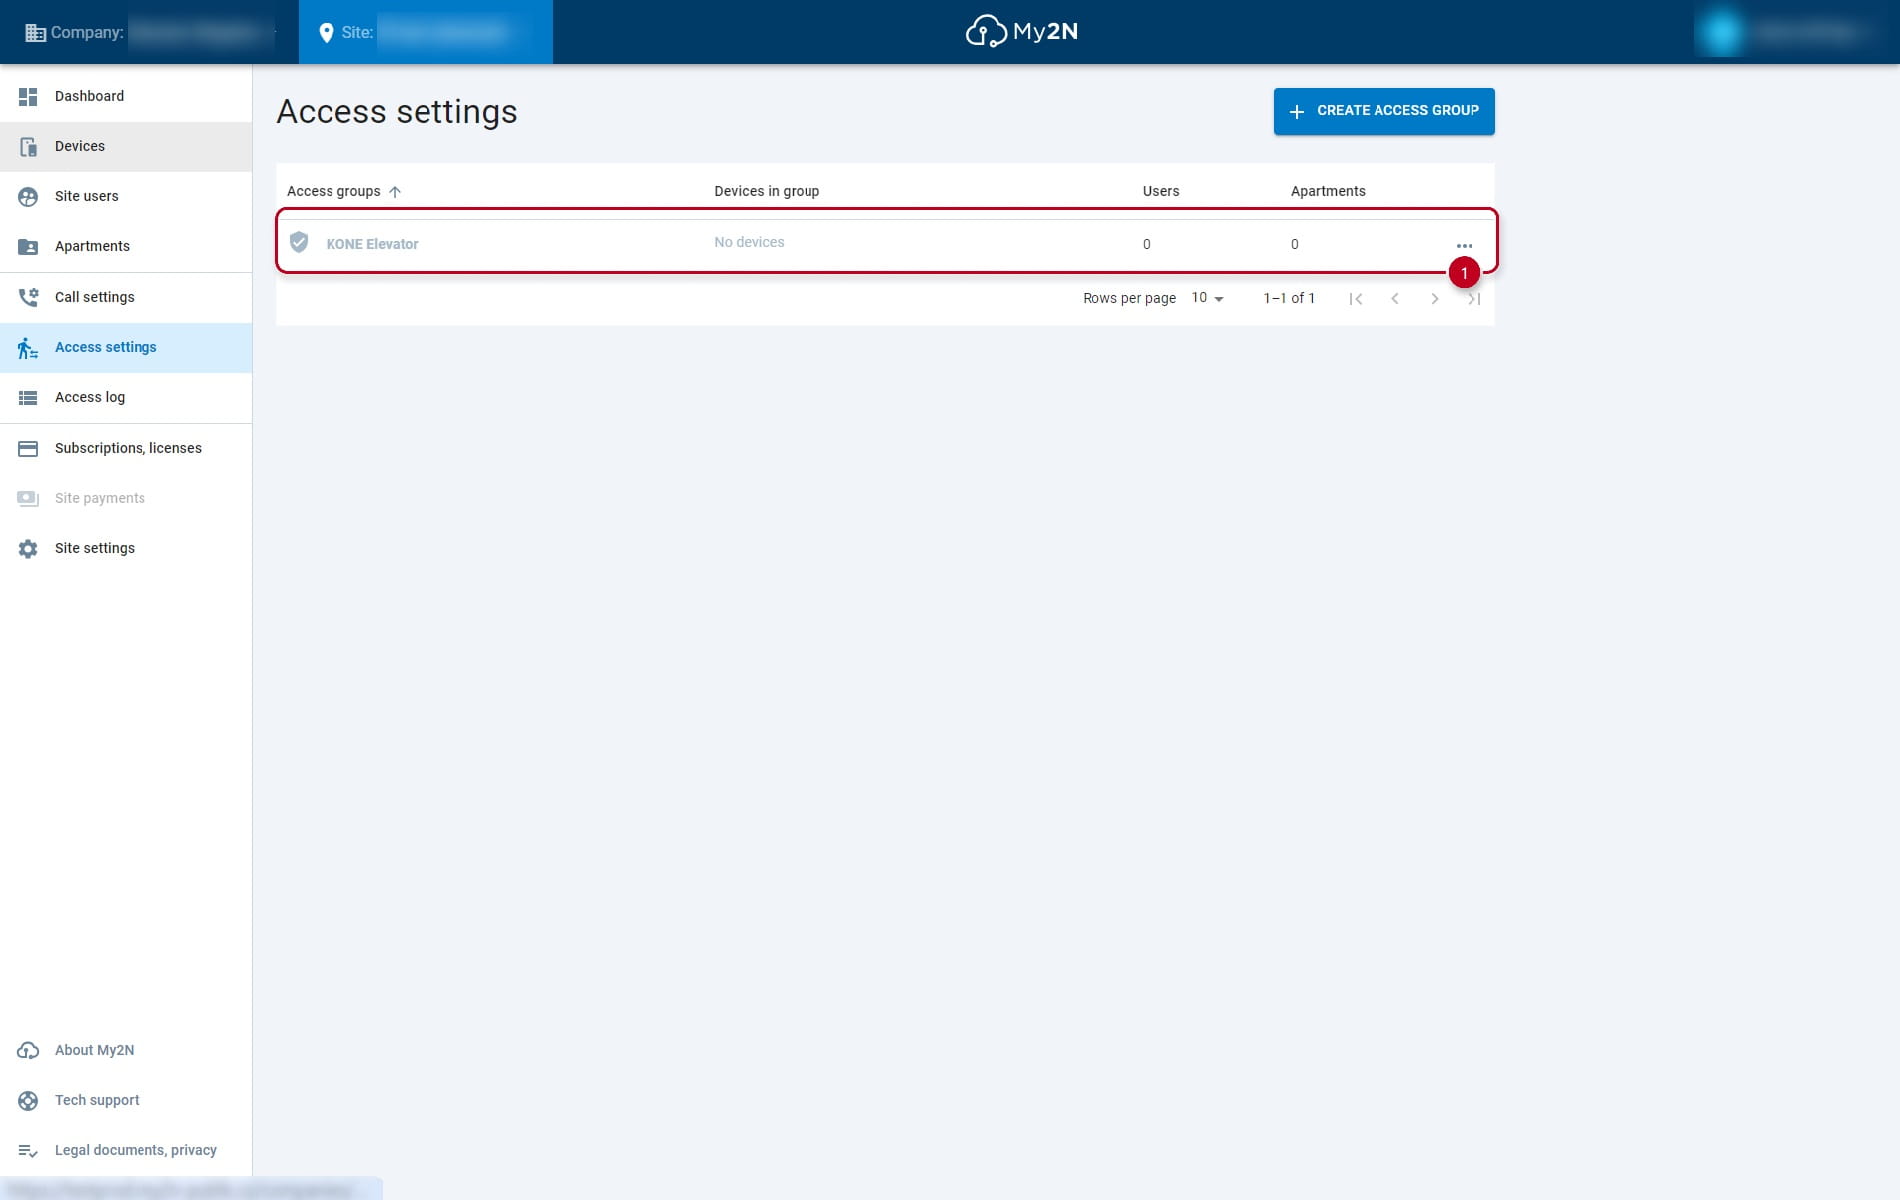Click the Site payments menu label
Screen dimensions: 1900x1200
click(100, 498)
